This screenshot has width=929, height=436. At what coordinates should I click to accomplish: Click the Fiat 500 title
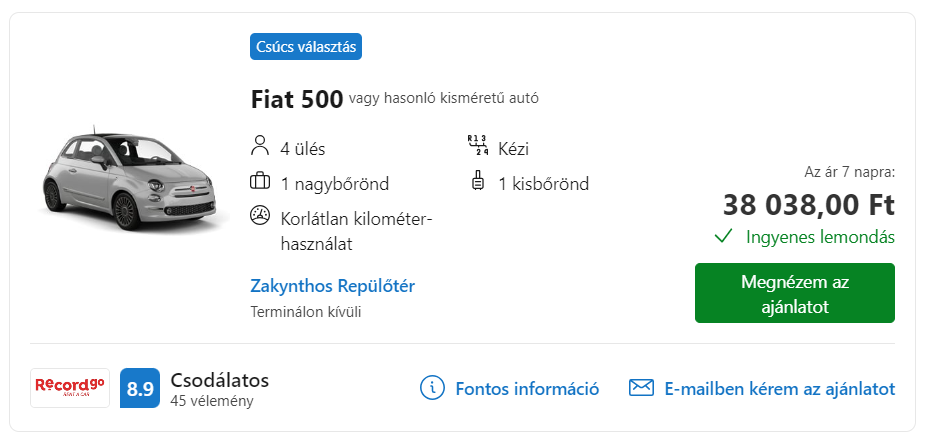[297, 99]
